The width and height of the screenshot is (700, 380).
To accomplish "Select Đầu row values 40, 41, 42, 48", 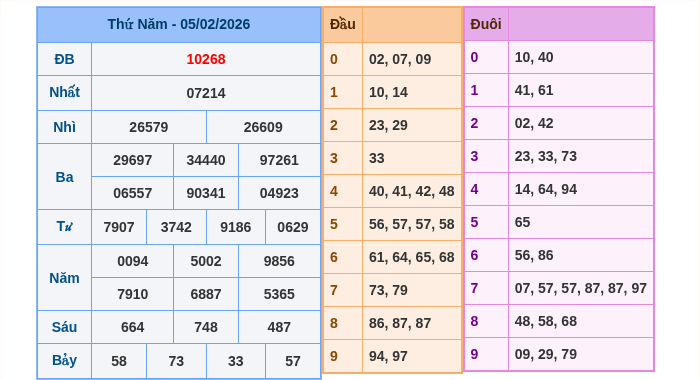I will pos(412,192).
